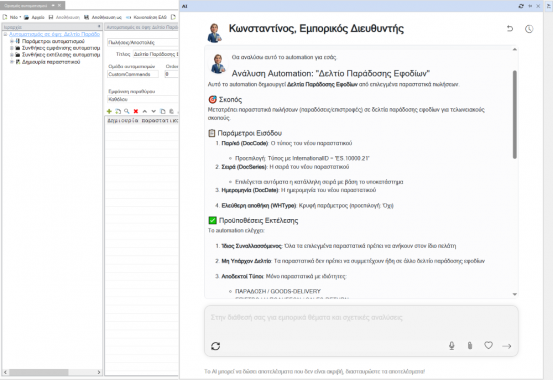This screenshot has width=553, height=380.
Task: Click the move up arrow icon
Action: click(145, 111)
